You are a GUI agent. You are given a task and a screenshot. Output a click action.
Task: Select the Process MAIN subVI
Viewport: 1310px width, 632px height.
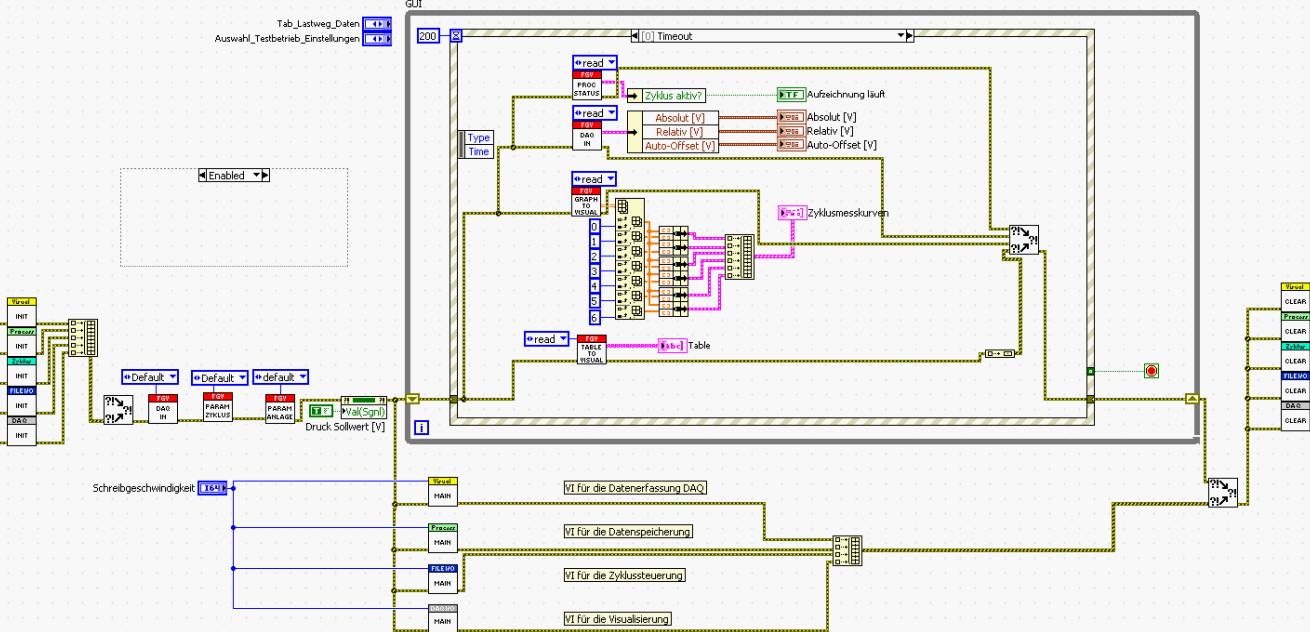coord(442,537)
